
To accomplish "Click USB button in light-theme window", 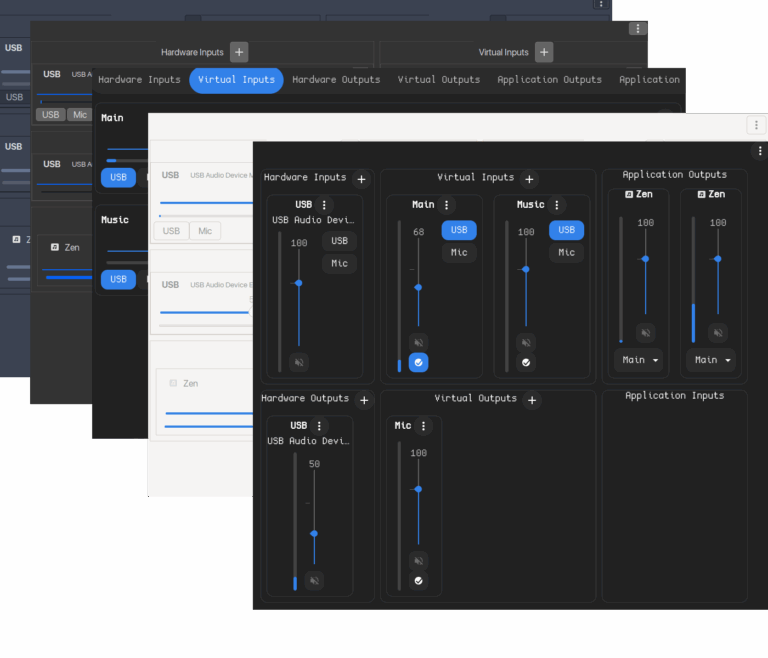I will [x=171, y=231].
